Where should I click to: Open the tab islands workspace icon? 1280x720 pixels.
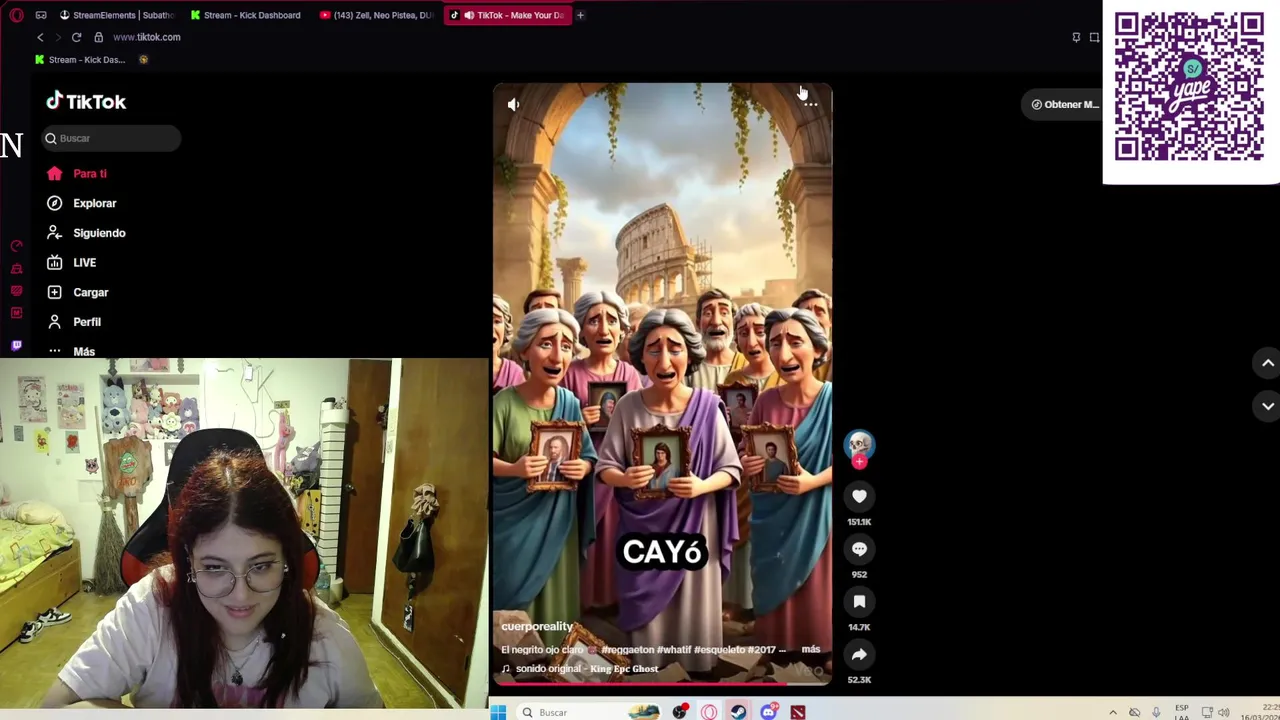click(x=41, y=15)
